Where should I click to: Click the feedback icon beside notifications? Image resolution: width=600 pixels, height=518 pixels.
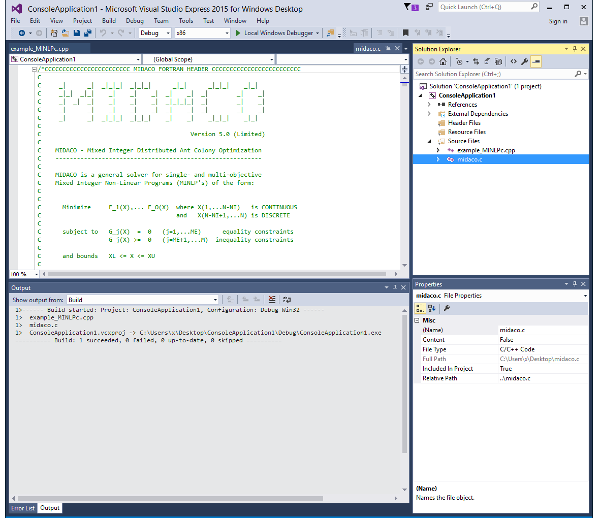429,7
